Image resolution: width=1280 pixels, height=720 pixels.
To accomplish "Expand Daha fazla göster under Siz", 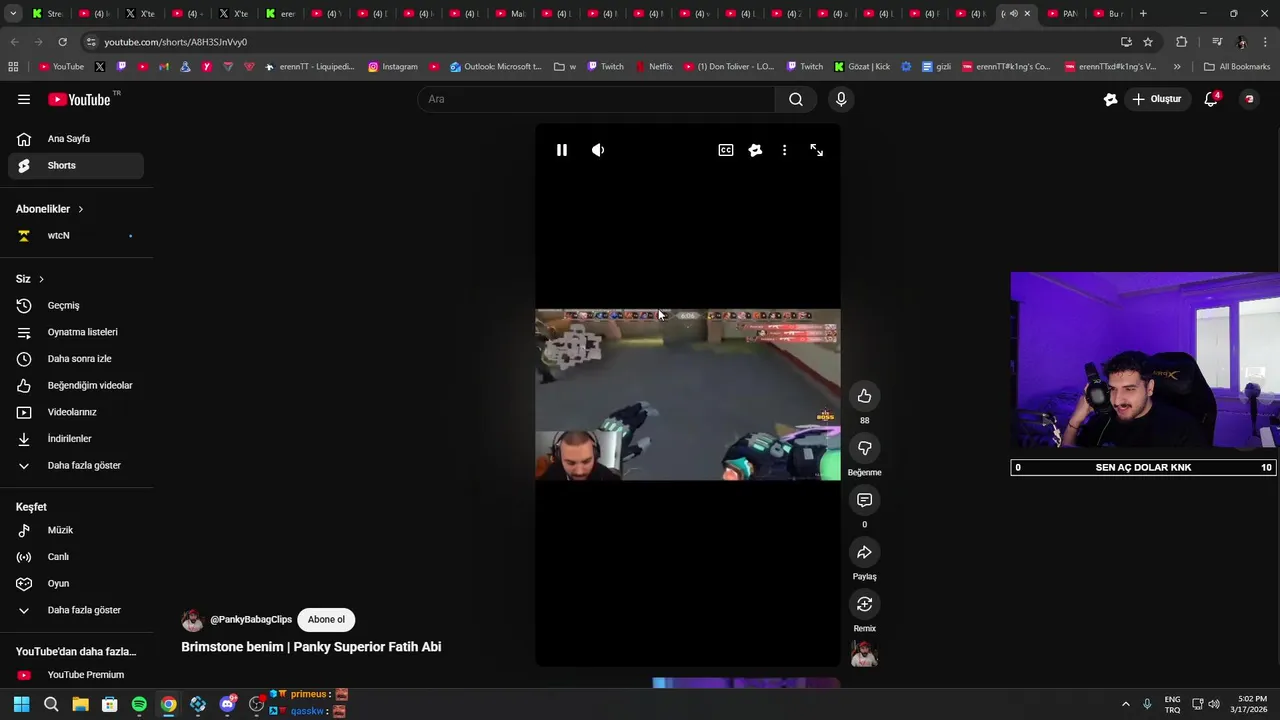I will pos(76,465).
